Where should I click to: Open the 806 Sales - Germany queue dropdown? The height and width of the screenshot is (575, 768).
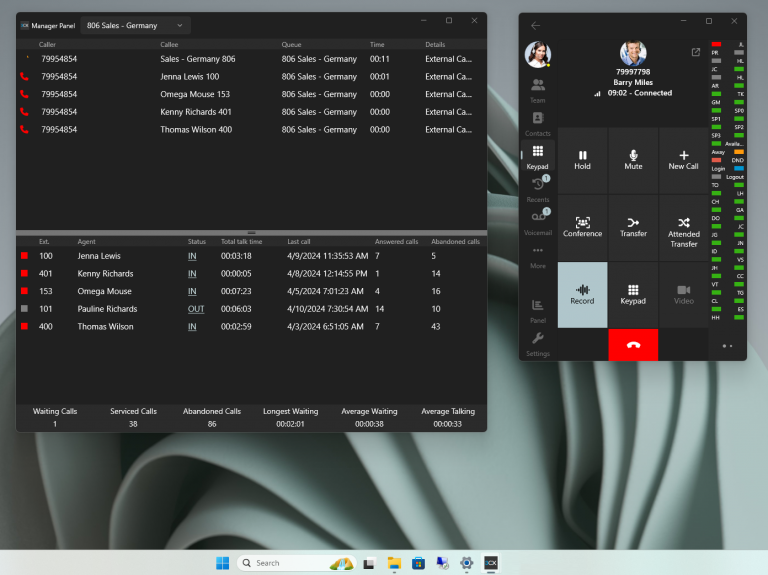pos(135,25)
